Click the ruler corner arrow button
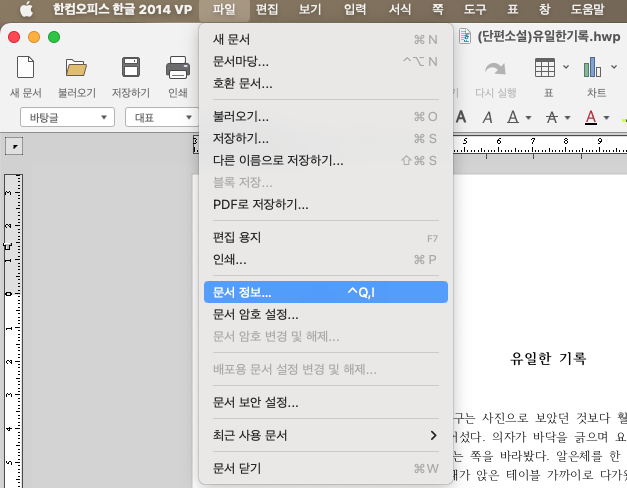The height and width of the screenshot is (488, 627). tap(14, 146)
